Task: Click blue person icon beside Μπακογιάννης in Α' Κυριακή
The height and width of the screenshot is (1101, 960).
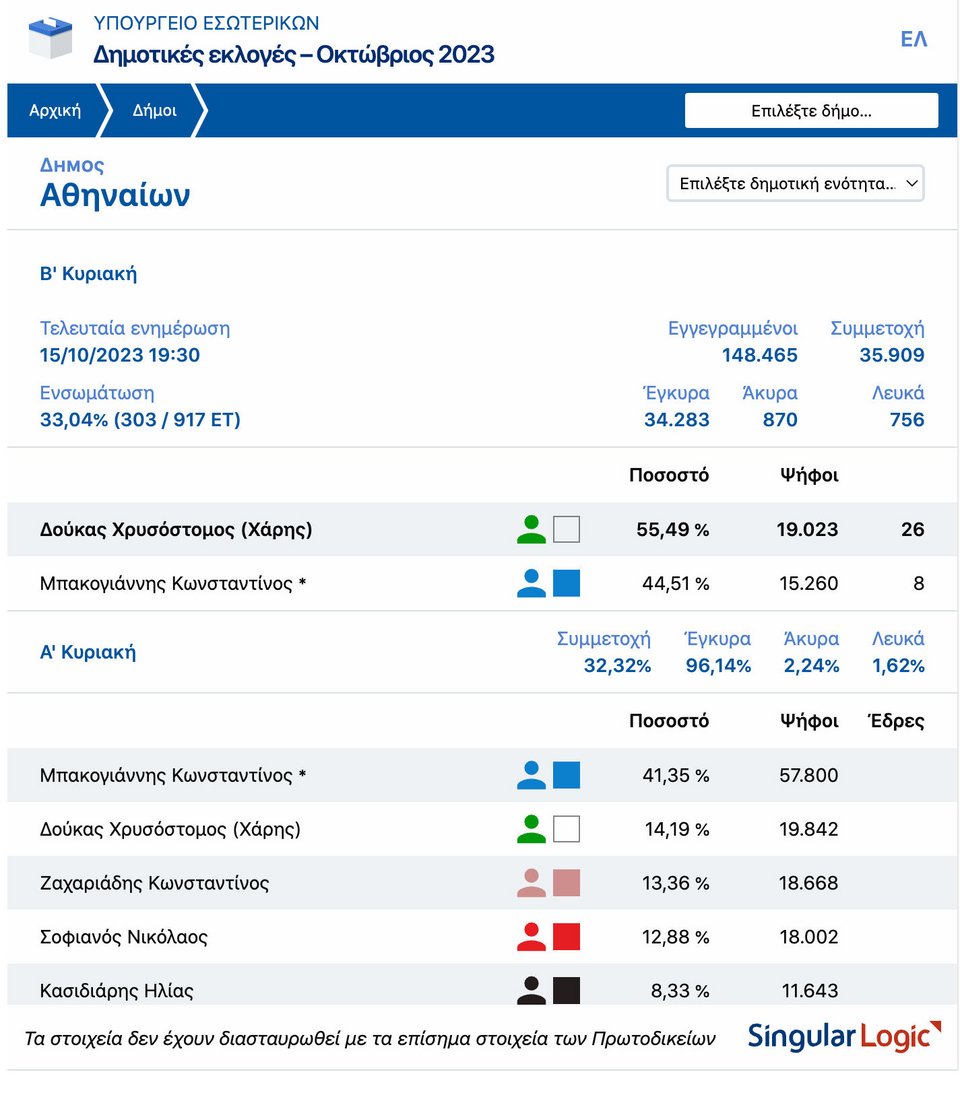Action: point(531,775)
